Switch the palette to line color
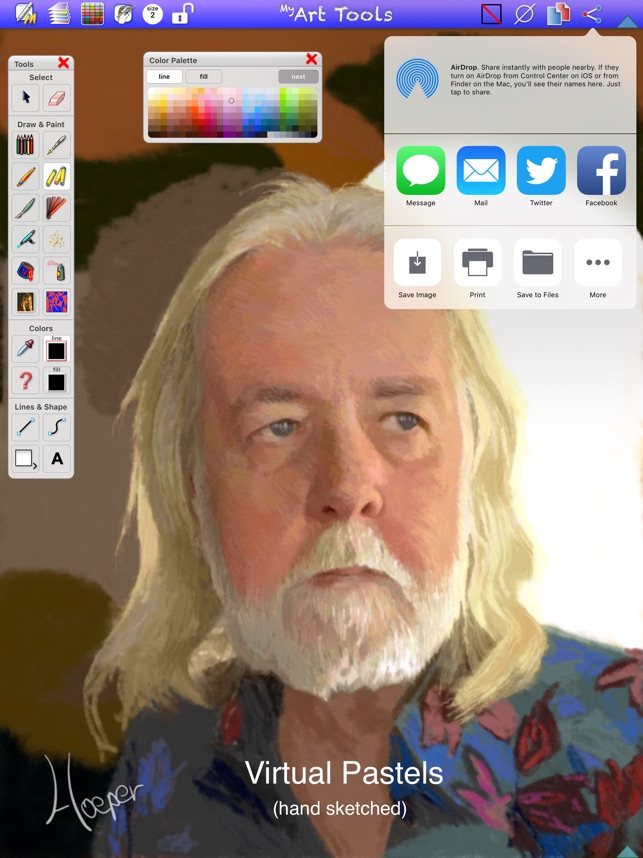Screen dimensions: 643x858 pos(164,76)
